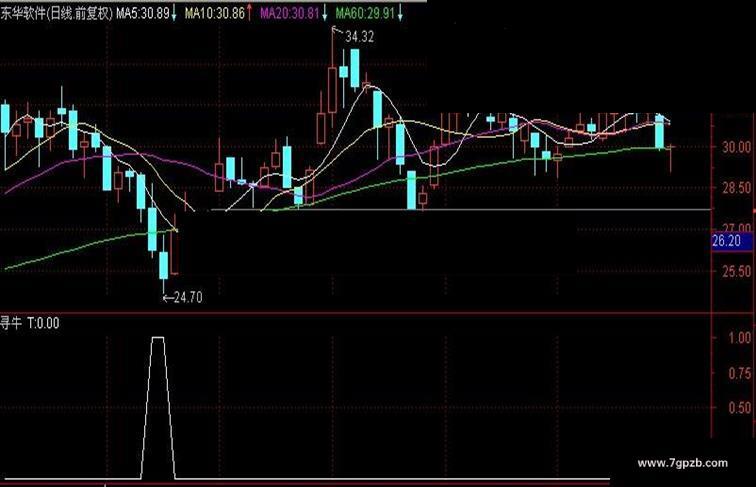Click the MA10 red up arrow indicator
Viewport: 756px width, 487px height.
click(x=249, y=13)
